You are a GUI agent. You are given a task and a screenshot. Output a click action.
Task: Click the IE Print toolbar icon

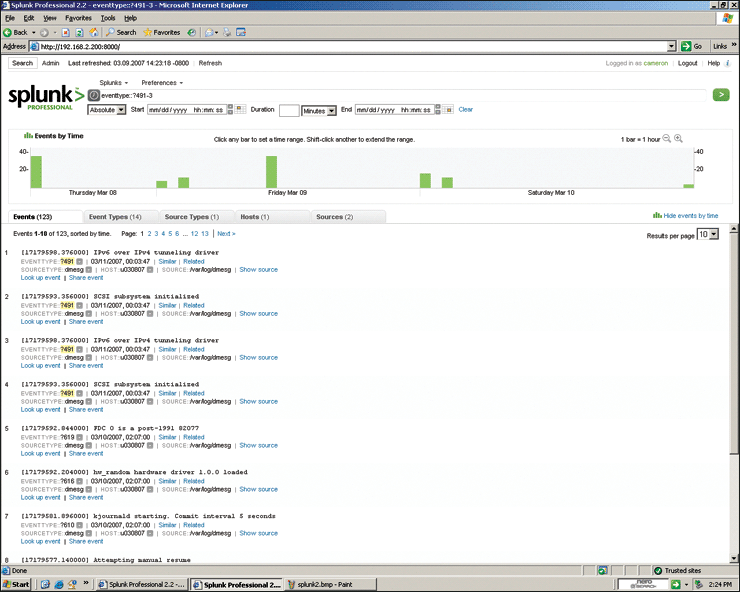tap(227, 33)
